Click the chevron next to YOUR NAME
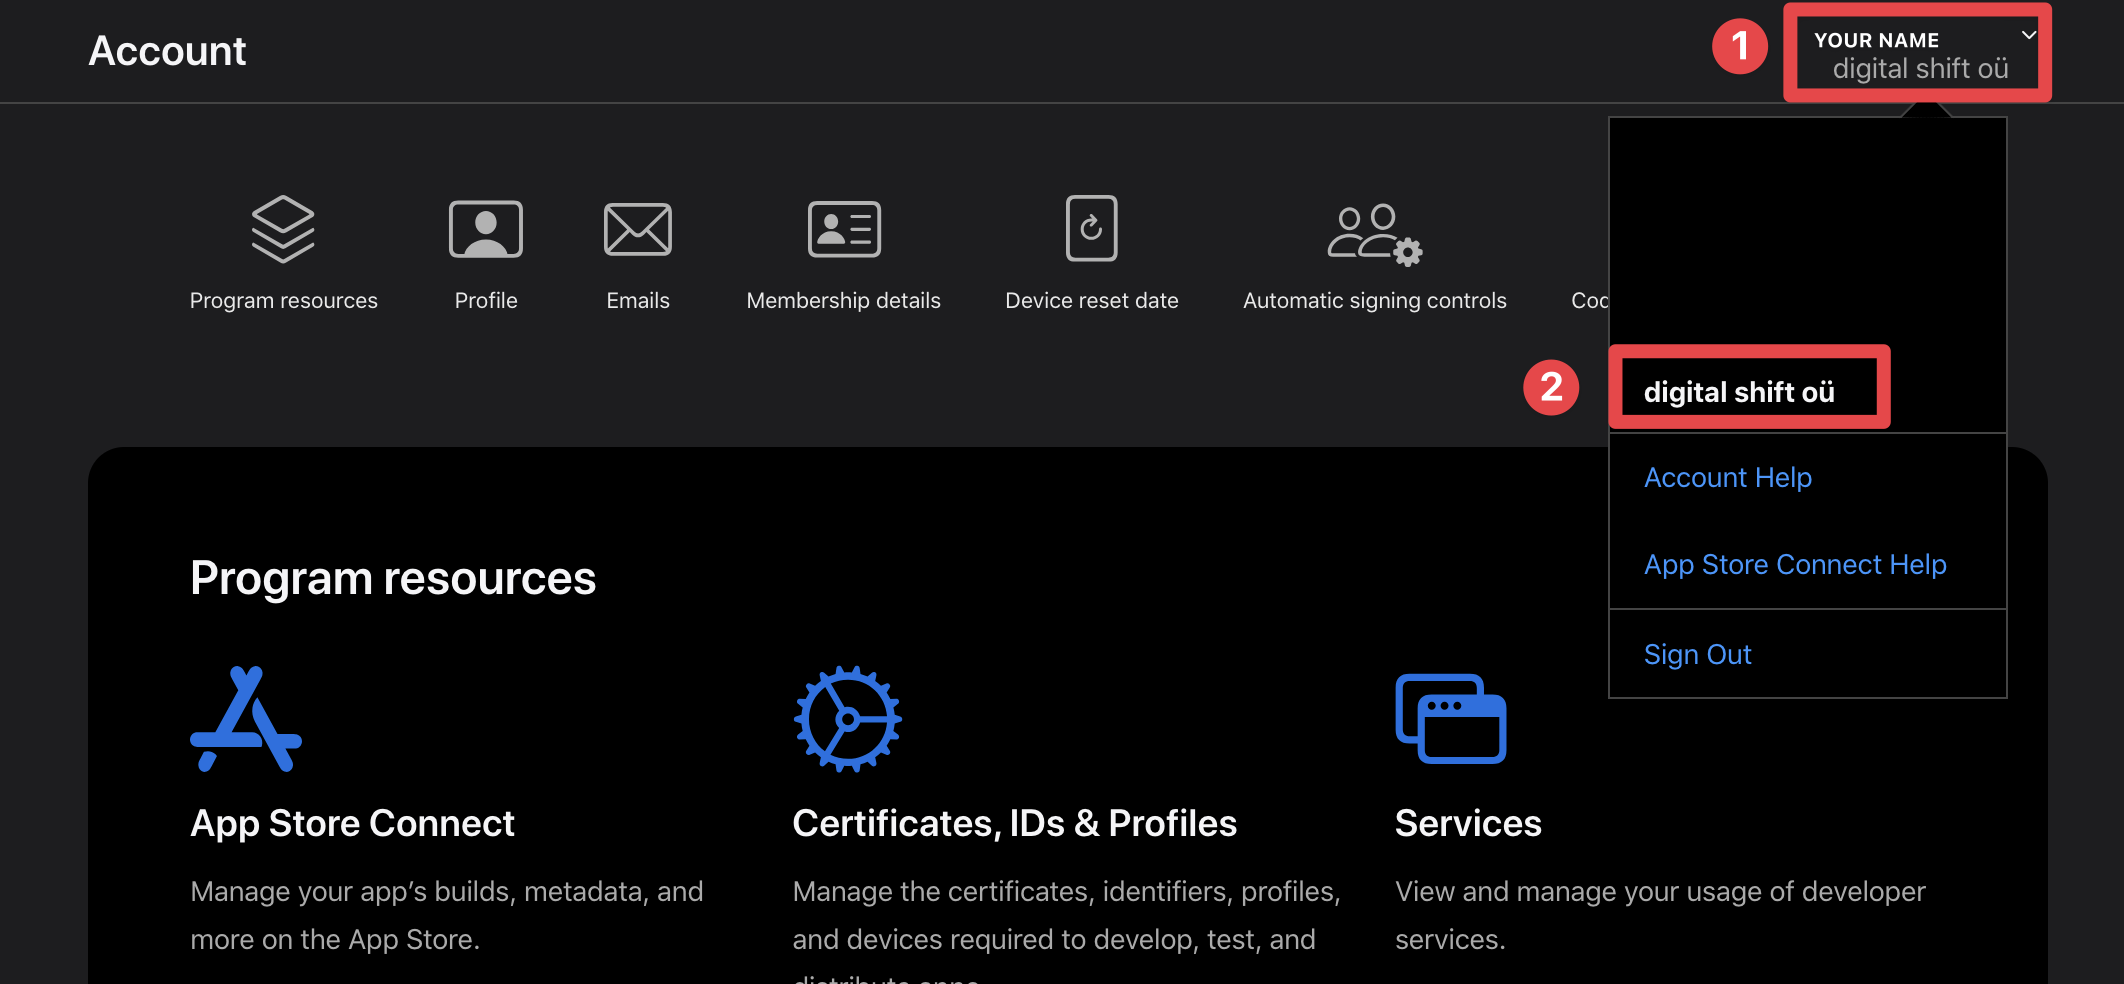 point(2029,36)
